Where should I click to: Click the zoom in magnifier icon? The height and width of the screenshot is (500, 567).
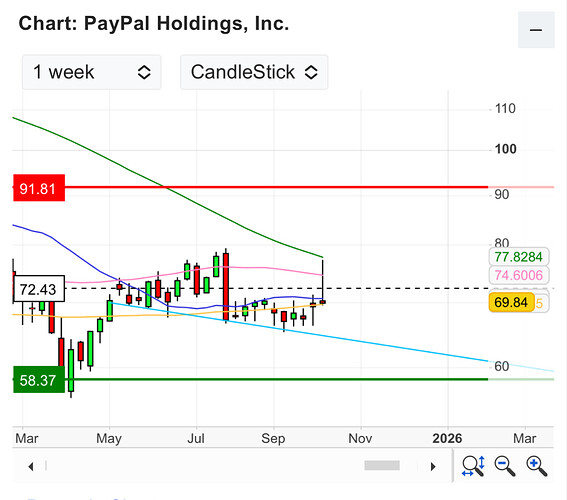[x=537, y=466]
